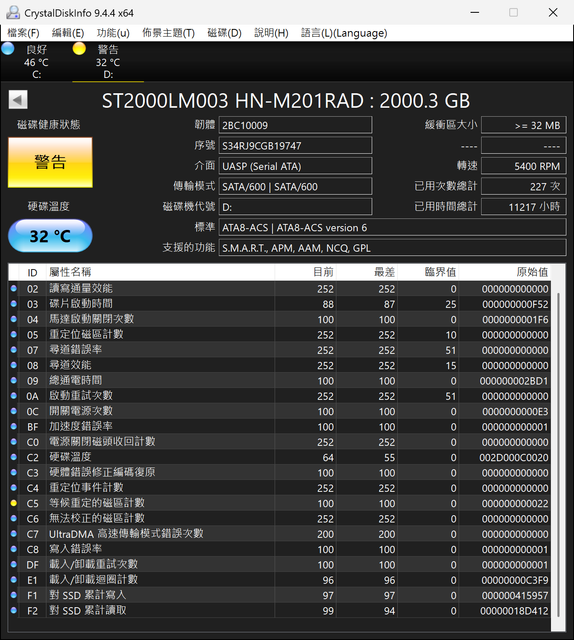Click the drive letter field D:

[296, 207]
